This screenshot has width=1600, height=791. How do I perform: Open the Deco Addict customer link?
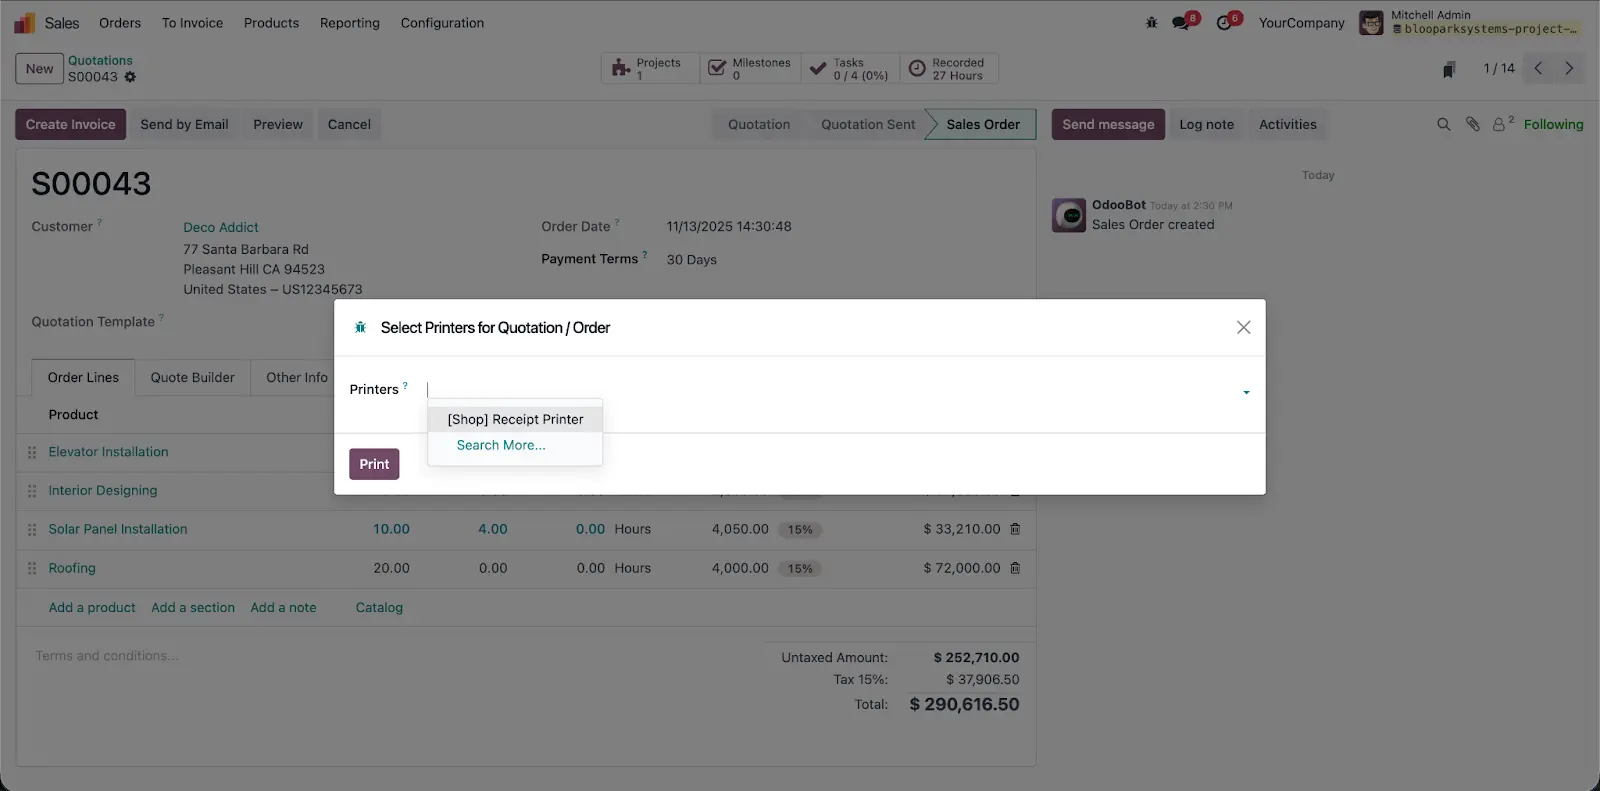(221, 227)
